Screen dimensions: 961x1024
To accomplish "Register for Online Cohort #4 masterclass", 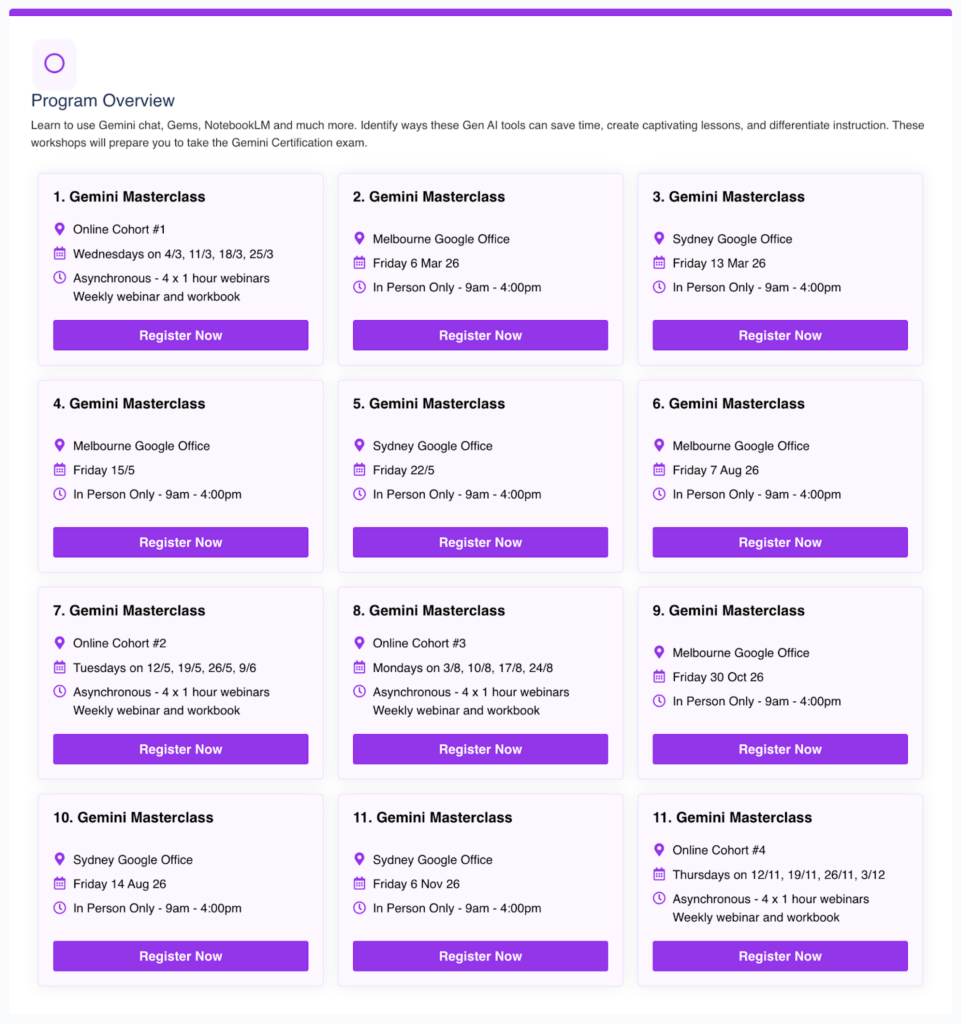I will point(780,956).
